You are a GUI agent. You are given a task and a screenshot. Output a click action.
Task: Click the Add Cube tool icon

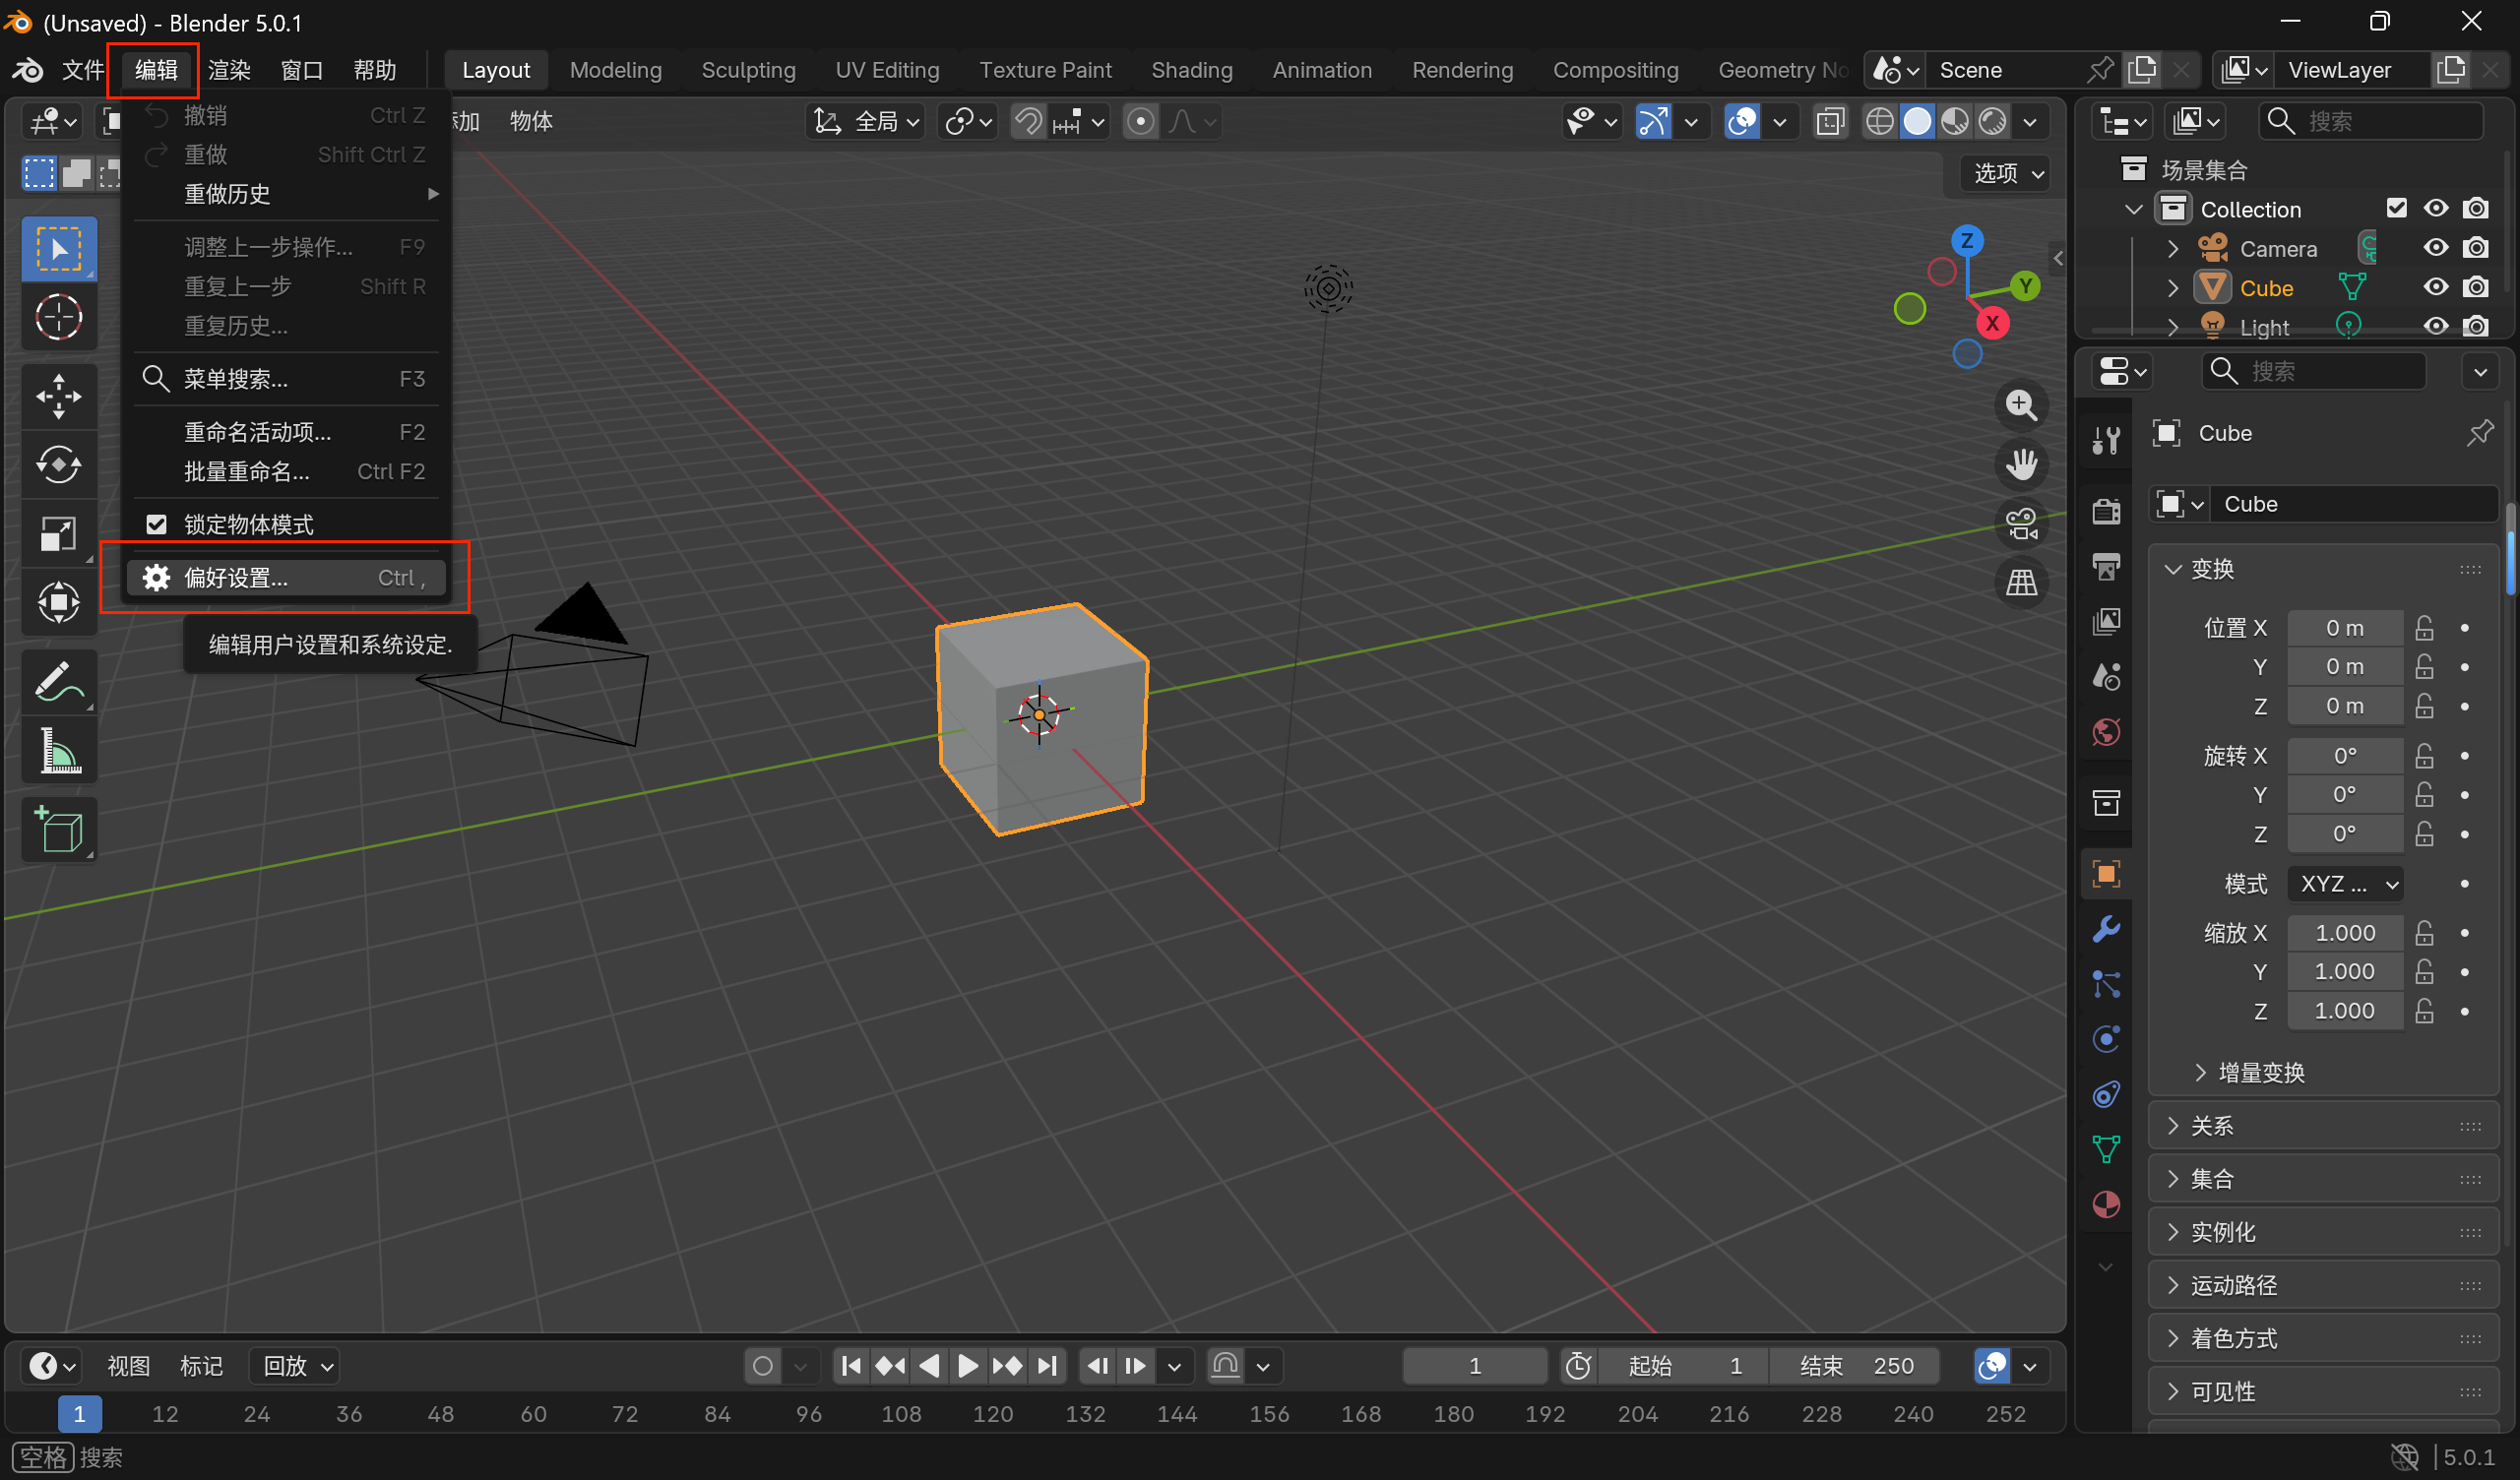coord(58,830)
